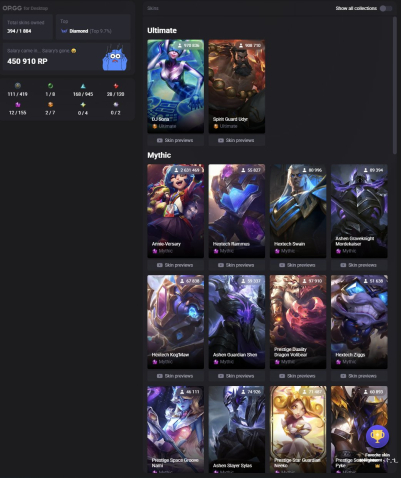Open the Ashen Graveknight Mordekaiser skin card
This screenshot has width=401, height=478.
click(x=359, y=211)
